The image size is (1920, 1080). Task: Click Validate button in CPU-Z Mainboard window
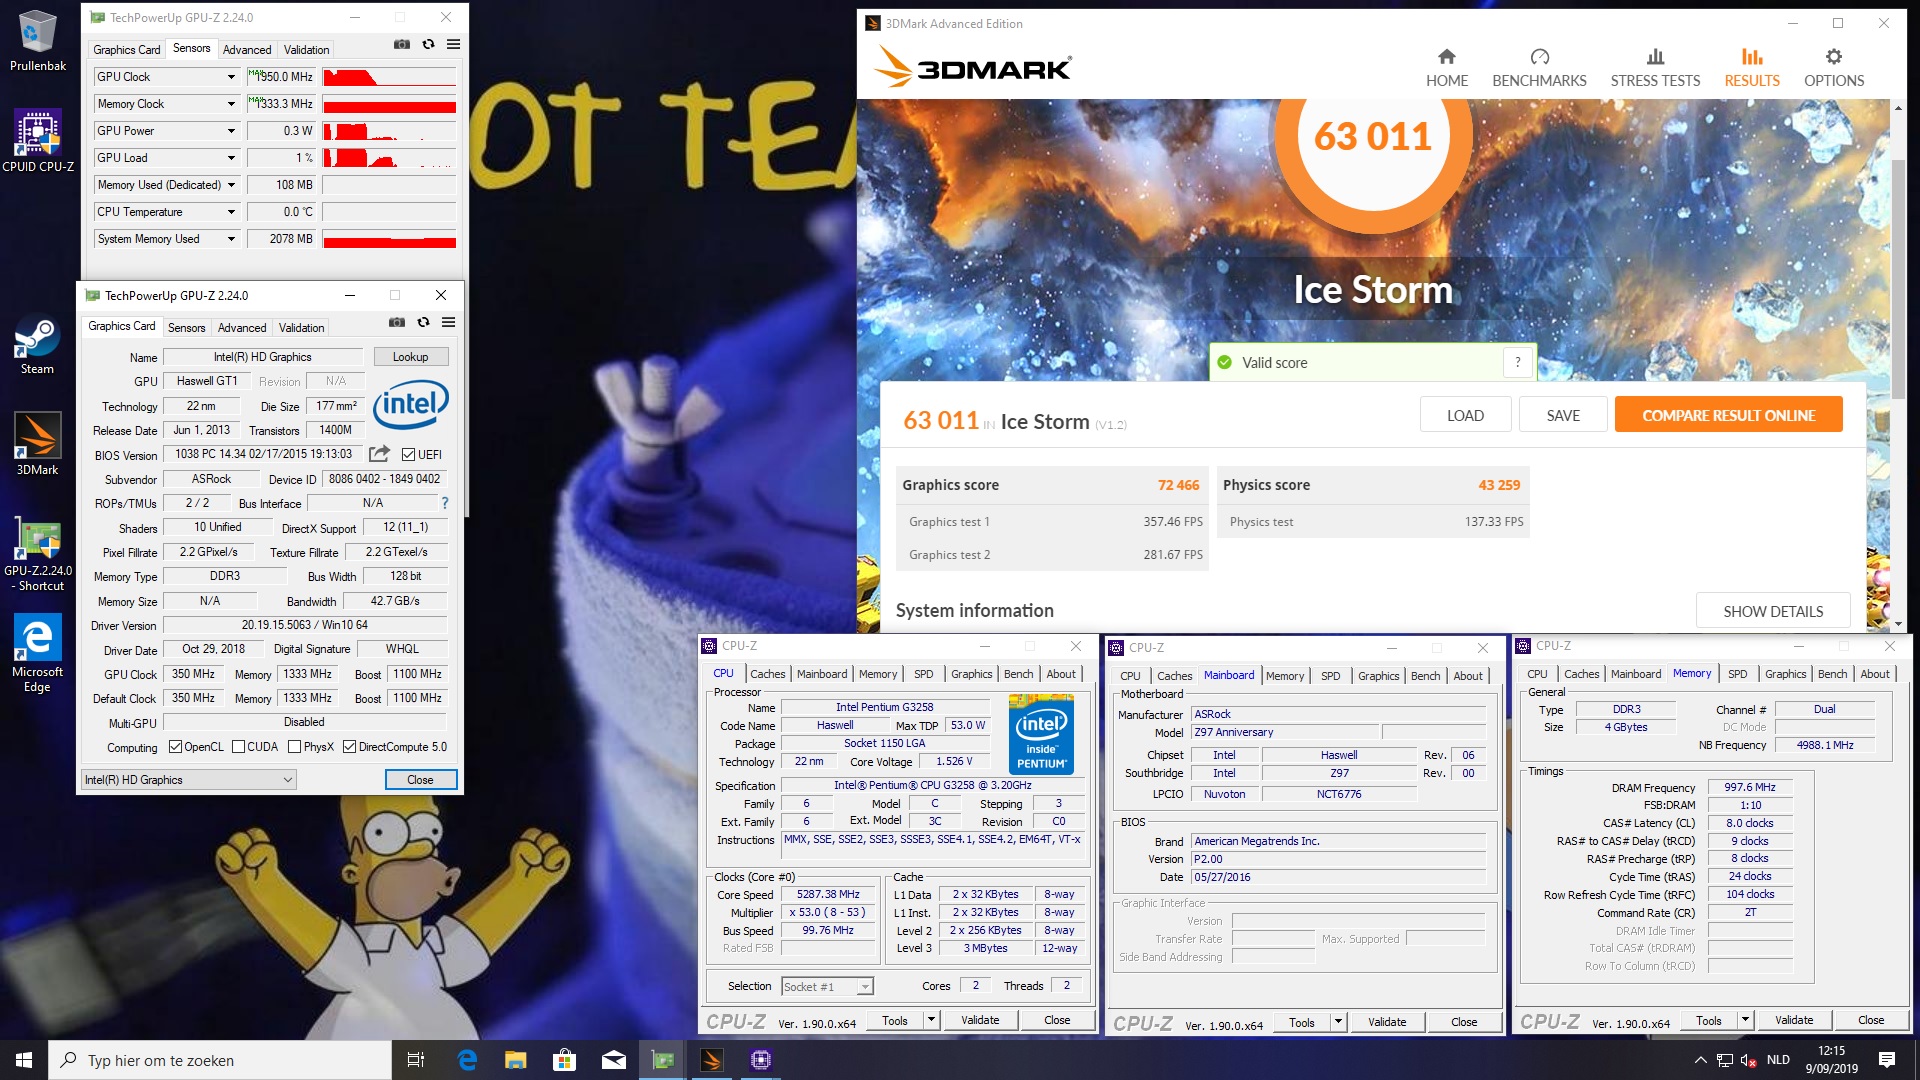[x=1386, y=1022]
